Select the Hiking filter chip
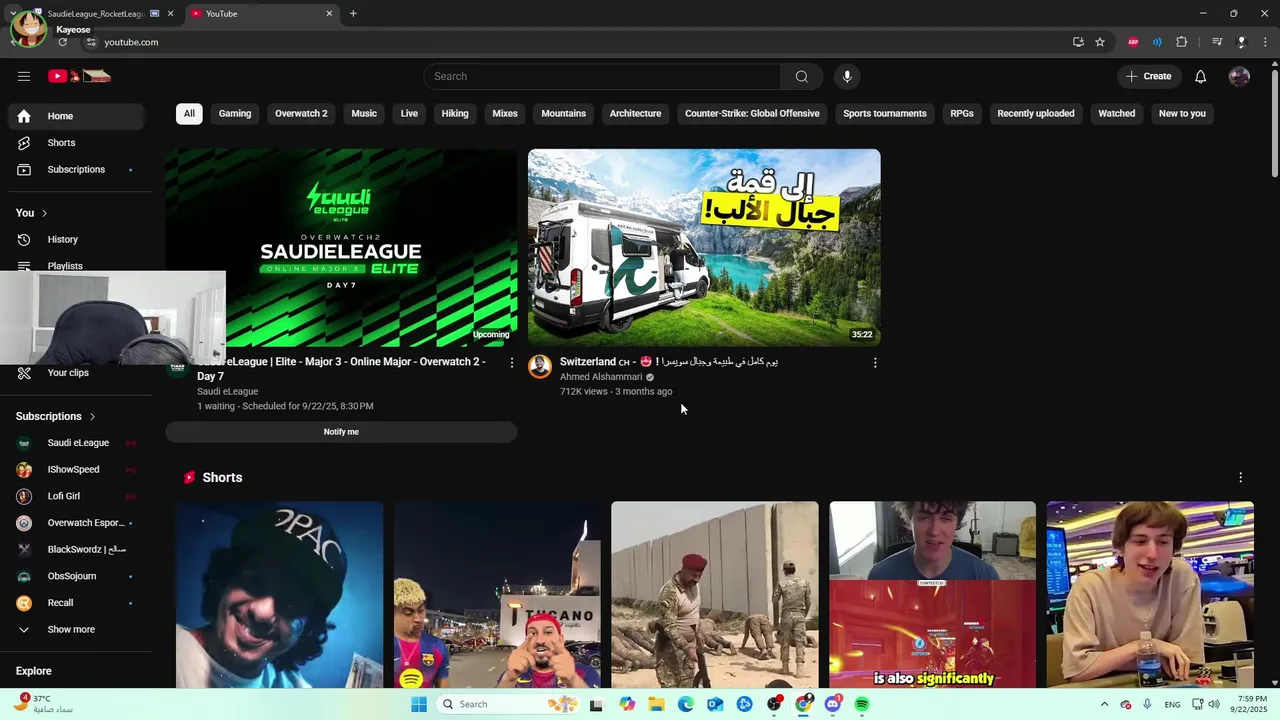This screenshot has width=1280, height=720. click(x=455, y=114)
